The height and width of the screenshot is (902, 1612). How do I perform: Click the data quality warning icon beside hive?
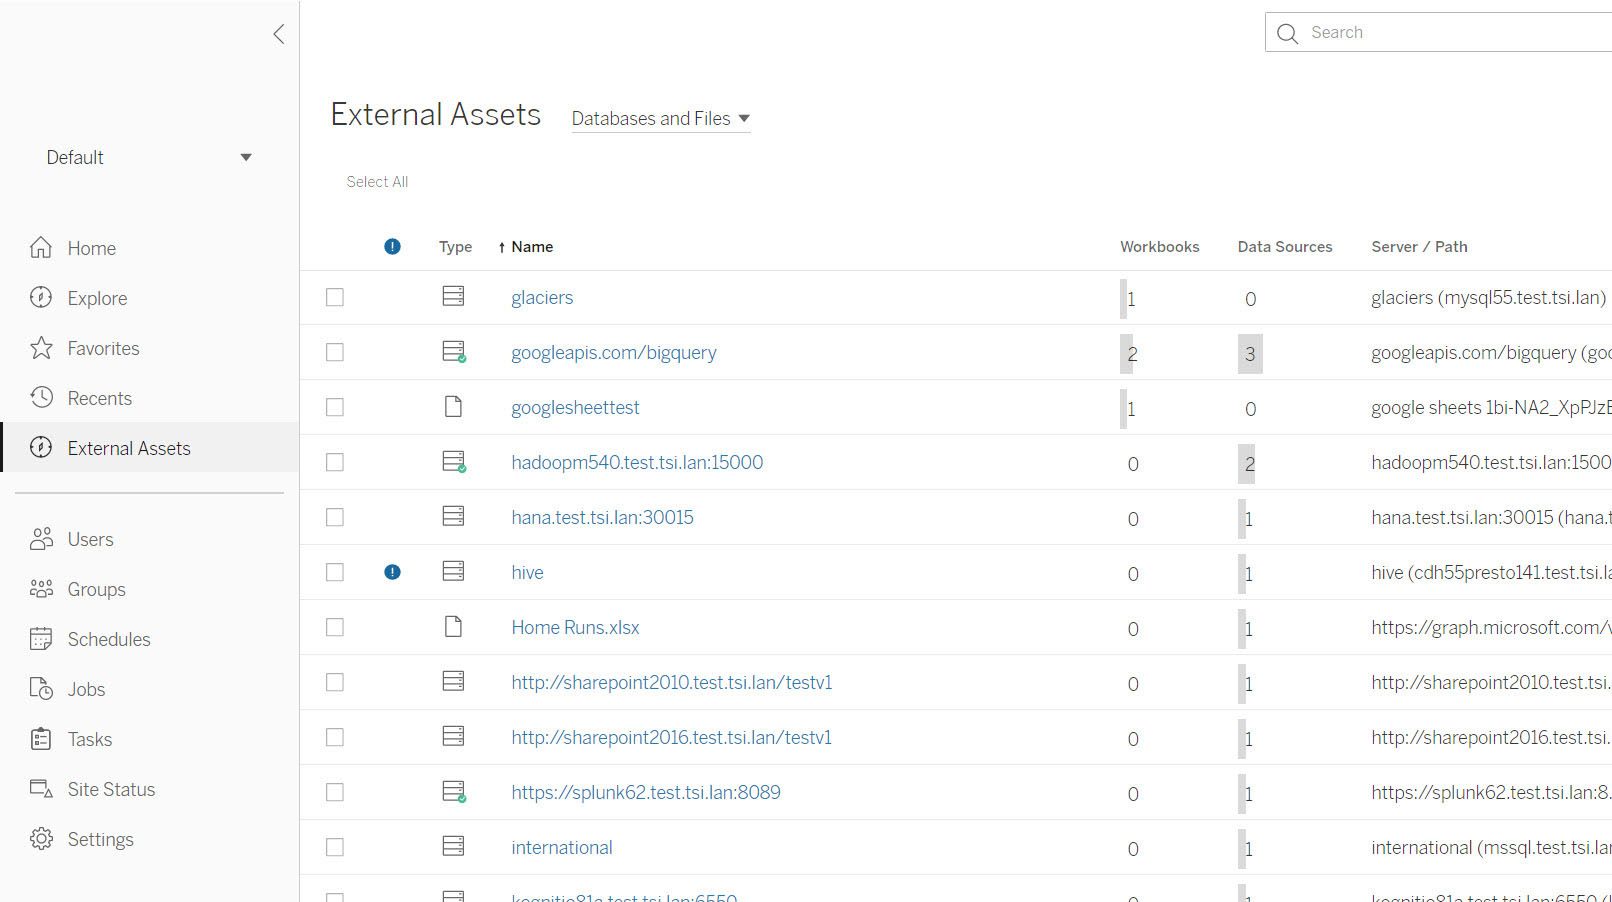click(392, 571)
